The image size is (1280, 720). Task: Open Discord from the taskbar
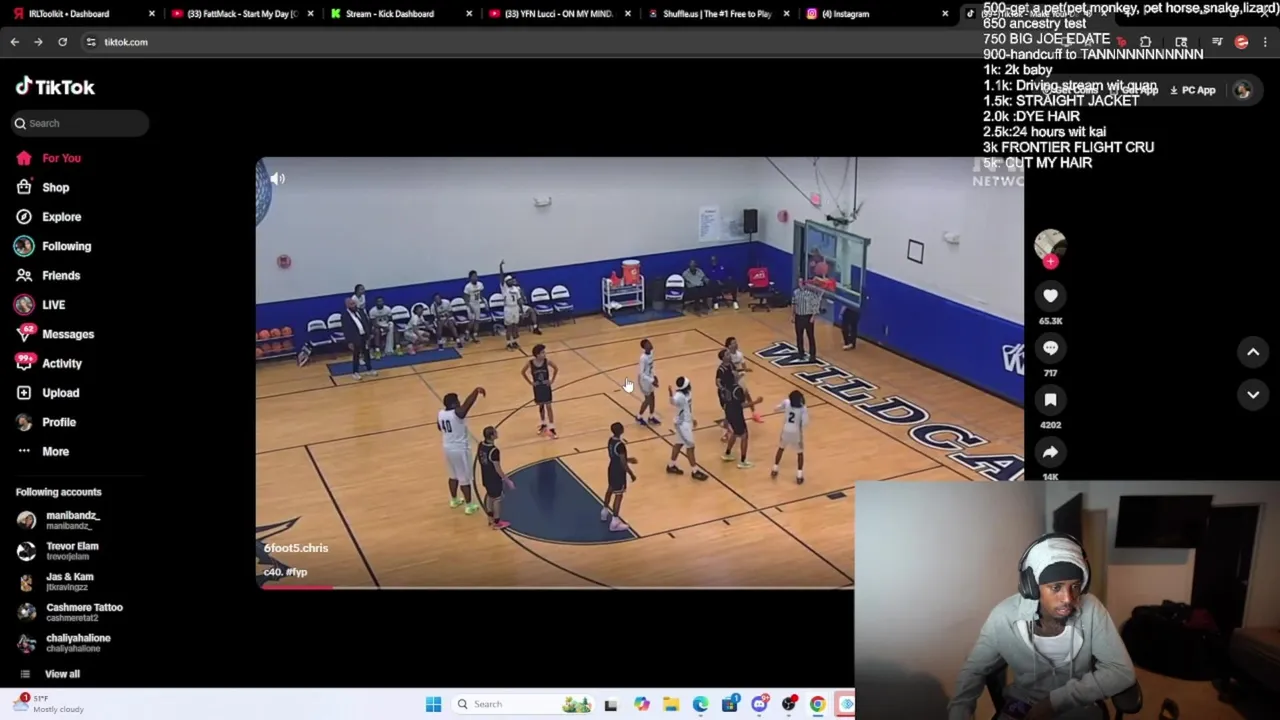point(759,704)
